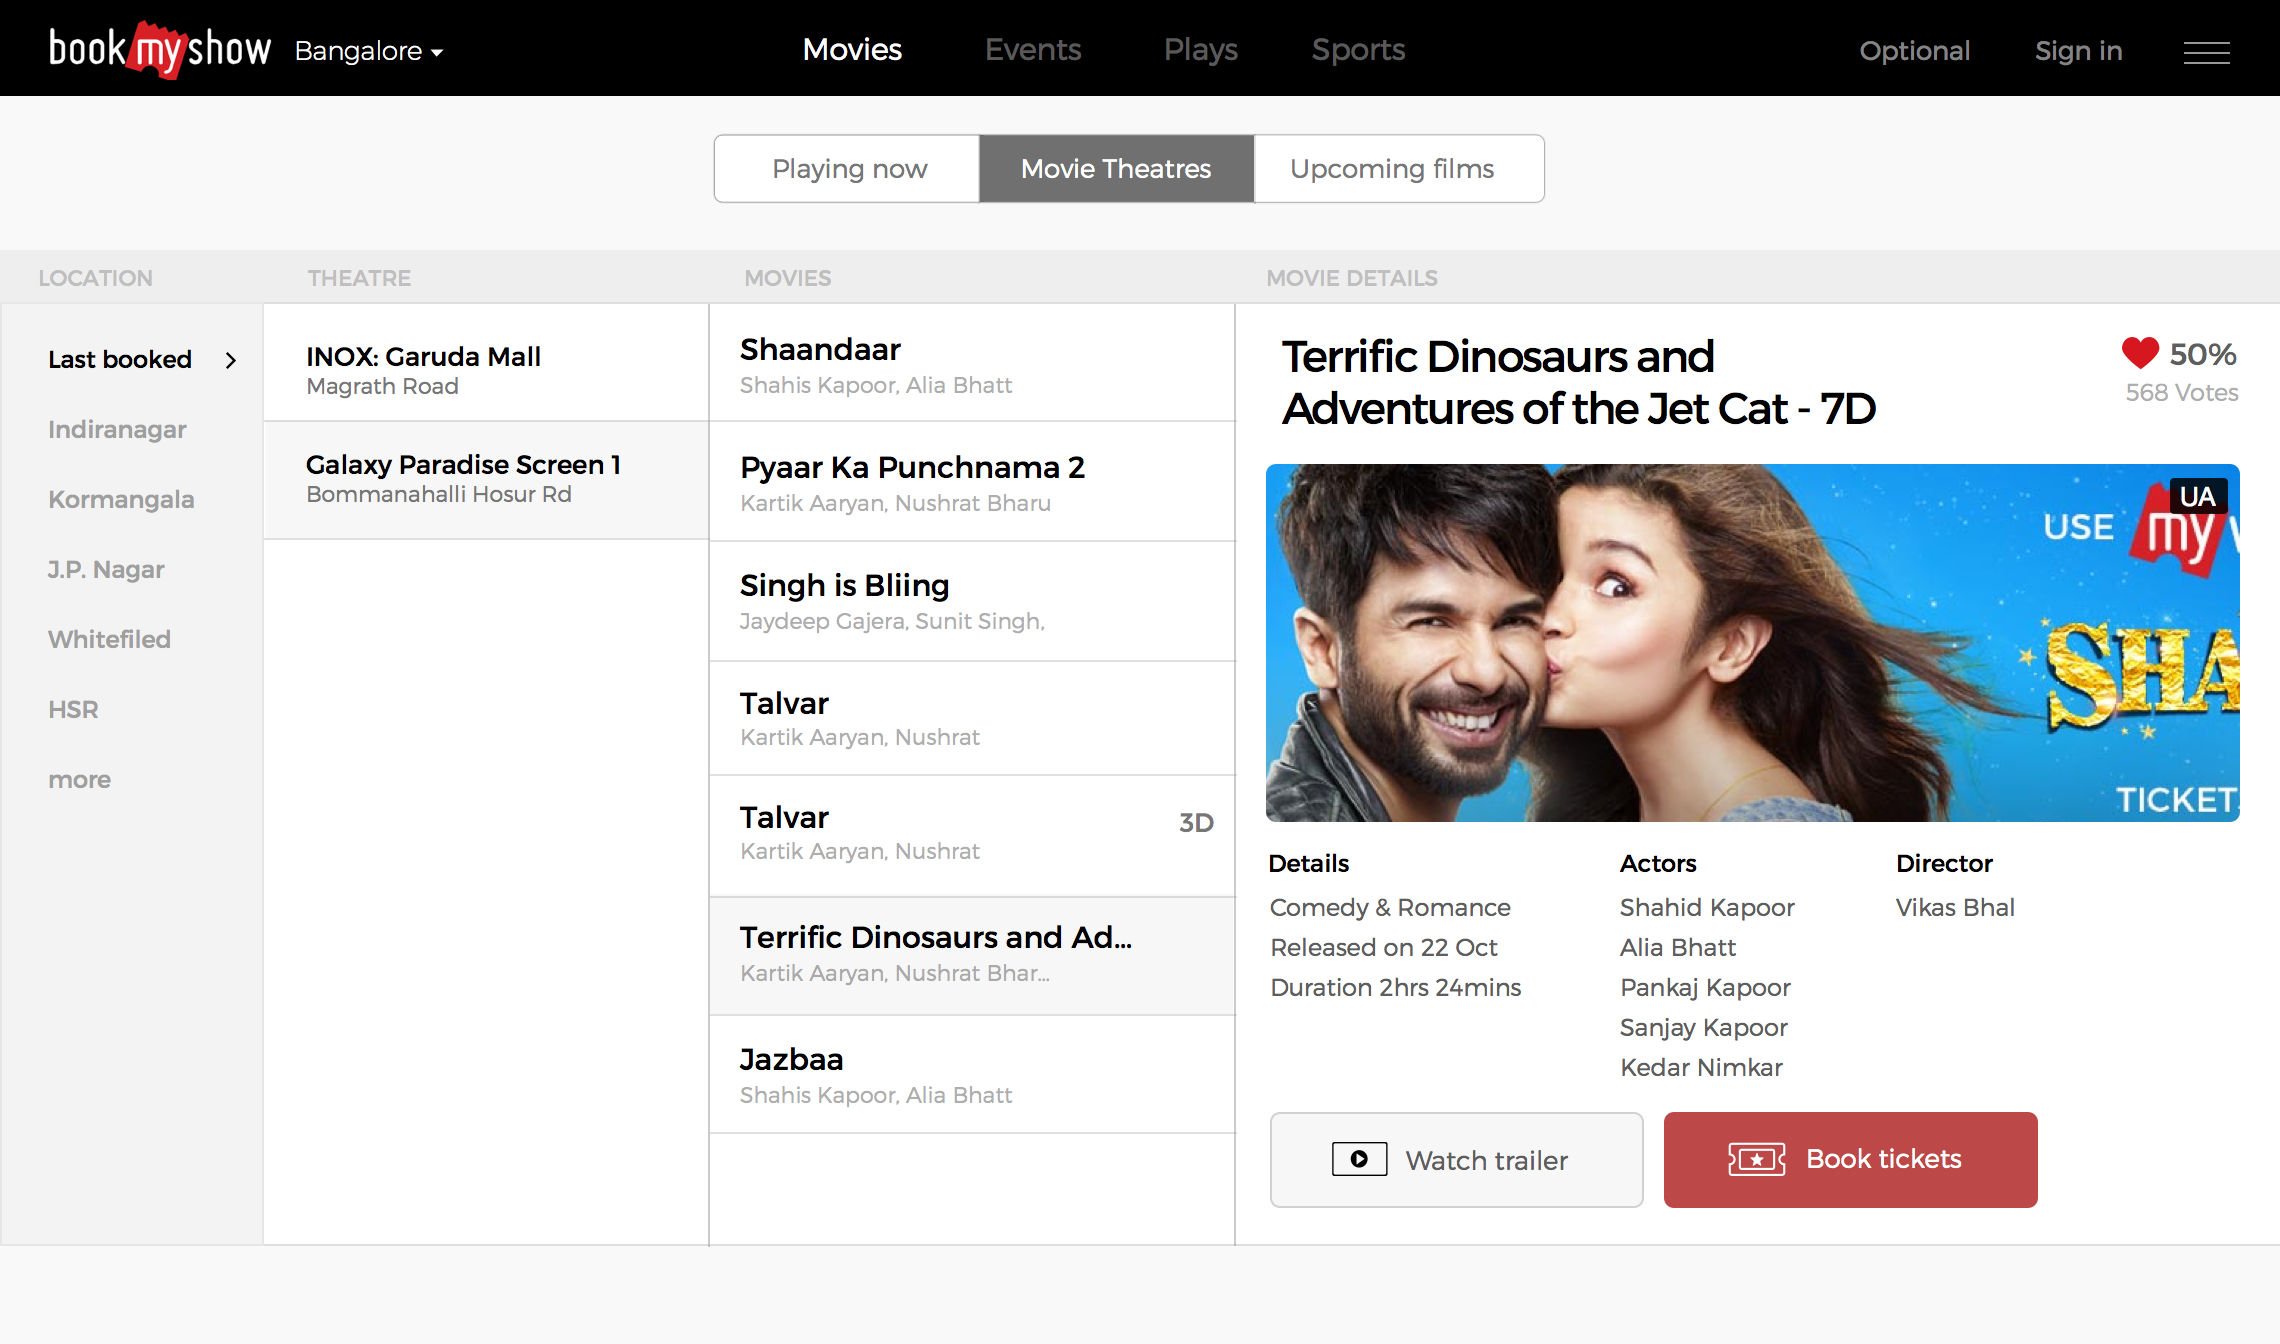Click the 3D label next to Talvar
Screen dimensions: 2280x1344
point(1196,822)
